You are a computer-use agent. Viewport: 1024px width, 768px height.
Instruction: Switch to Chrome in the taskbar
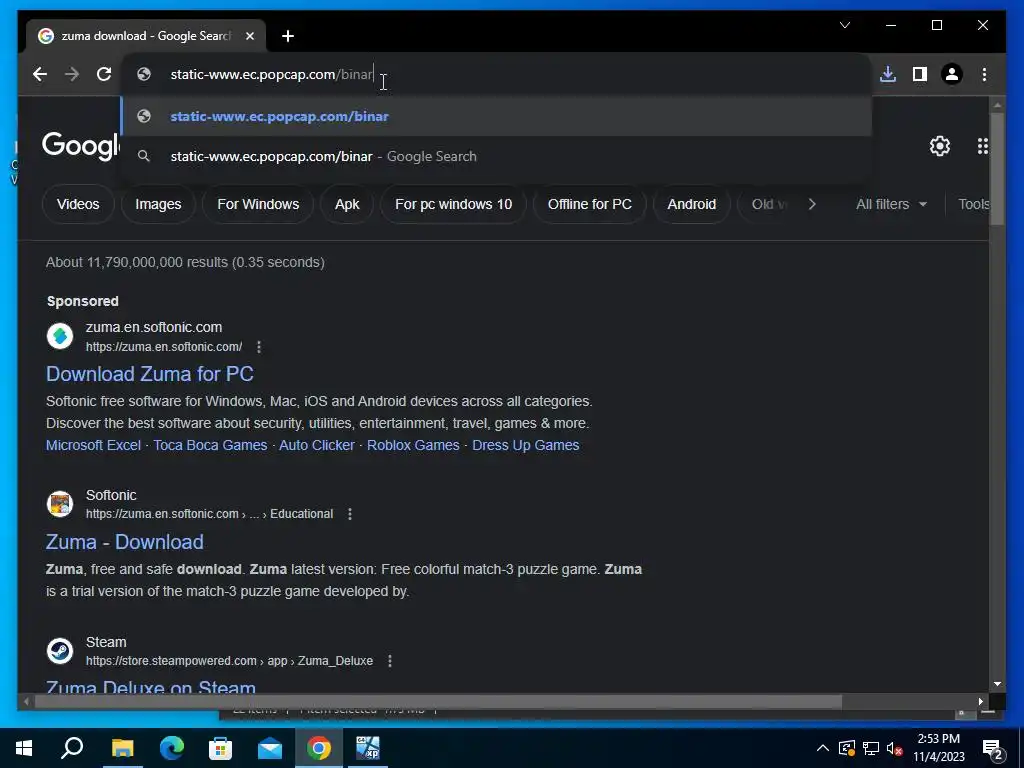pyautogui.click(x=319, y=748)
